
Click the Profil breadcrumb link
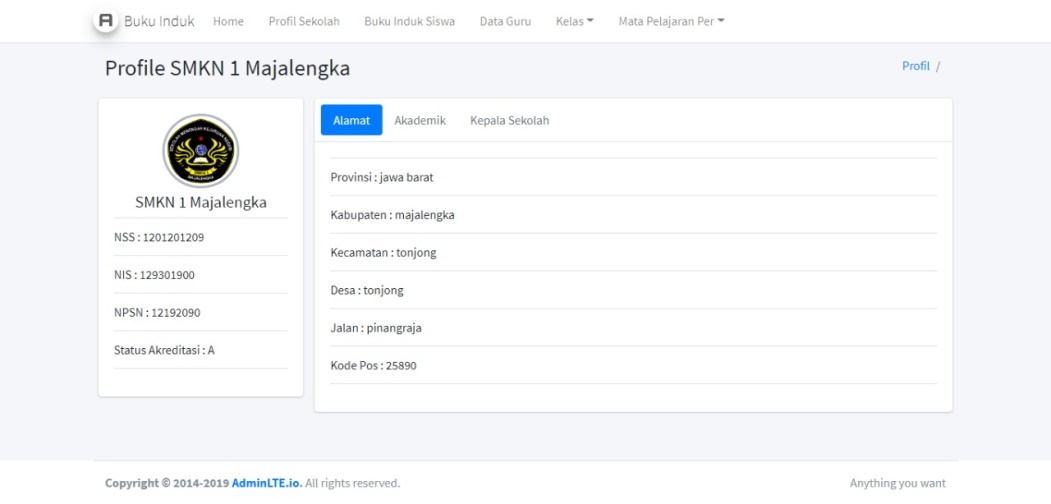(x=916, y=66)
